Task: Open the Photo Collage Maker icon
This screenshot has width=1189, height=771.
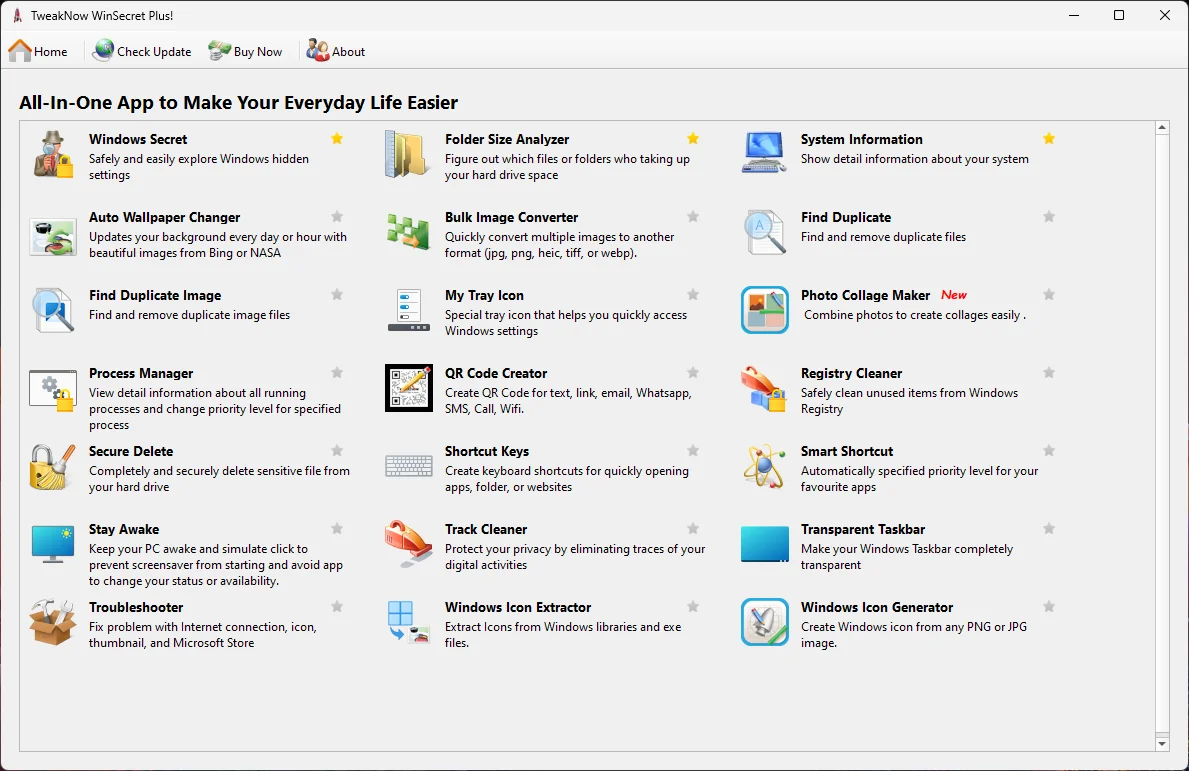Action: 765,310
